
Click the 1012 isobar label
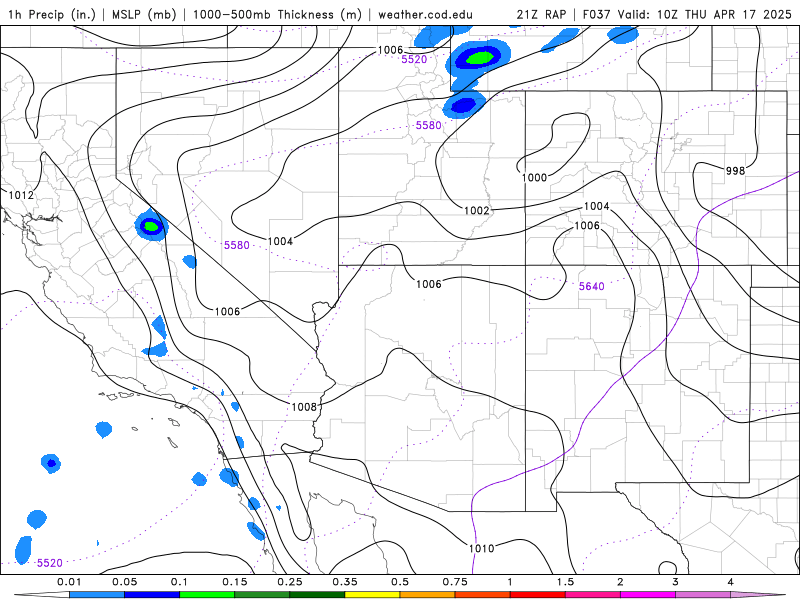21,195
